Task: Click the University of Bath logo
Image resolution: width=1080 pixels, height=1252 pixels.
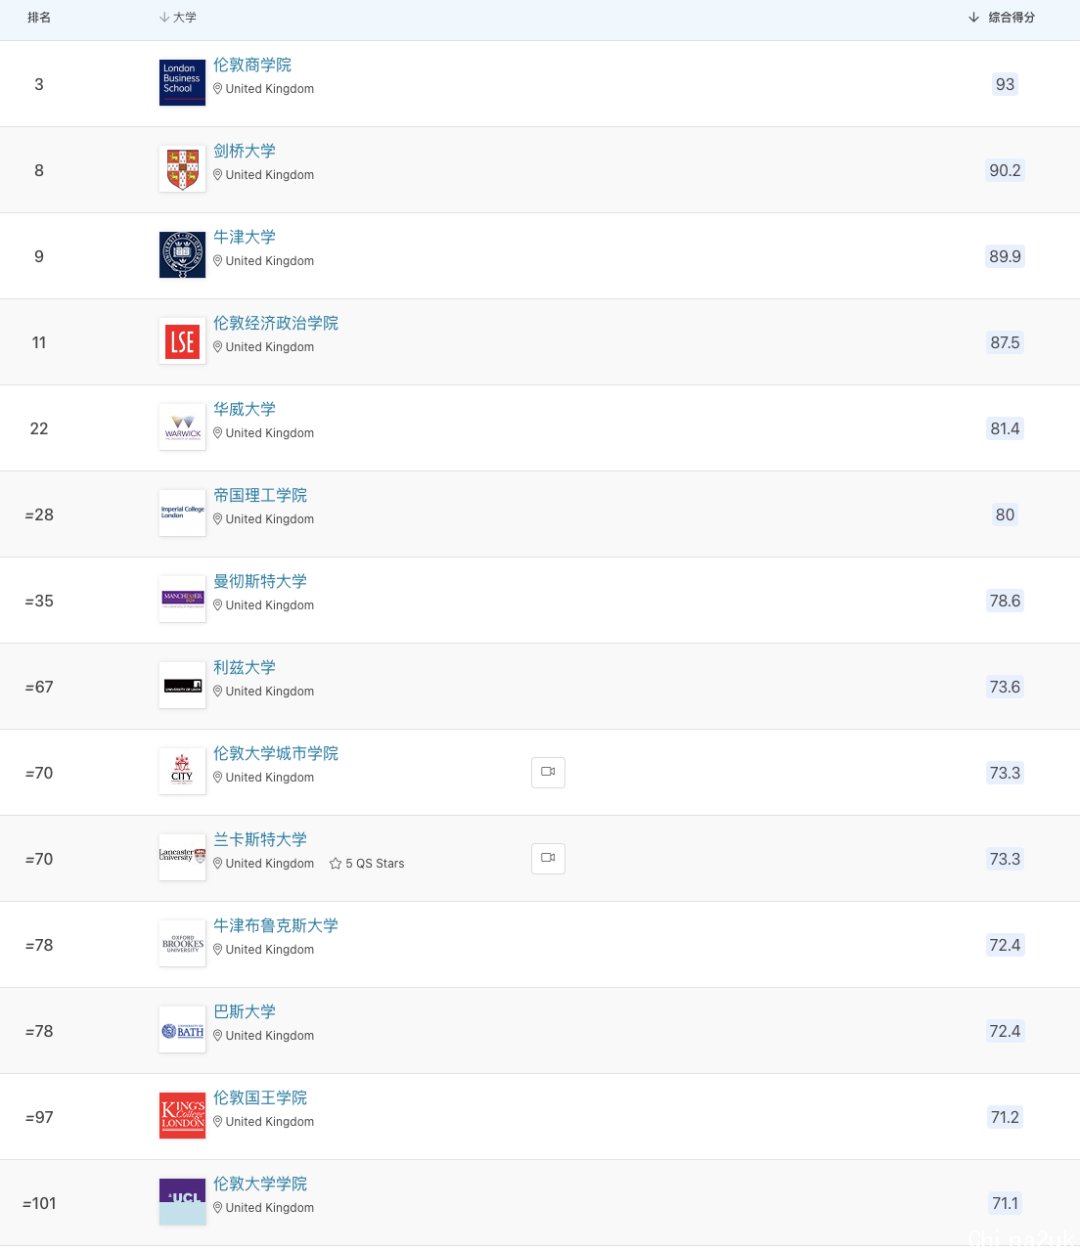Action: pyautogui.click(x=182, y=1029)
